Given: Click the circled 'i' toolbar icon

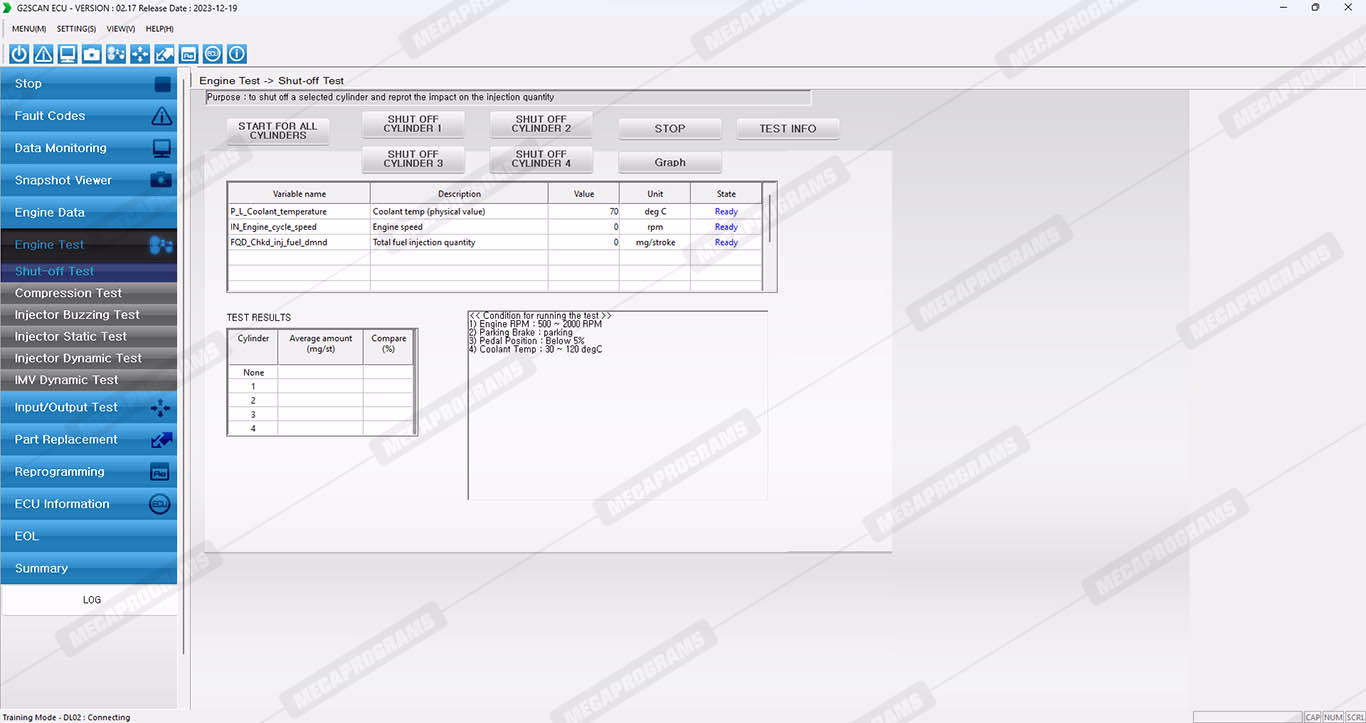Looking at the screenshot, I should 237,54.
